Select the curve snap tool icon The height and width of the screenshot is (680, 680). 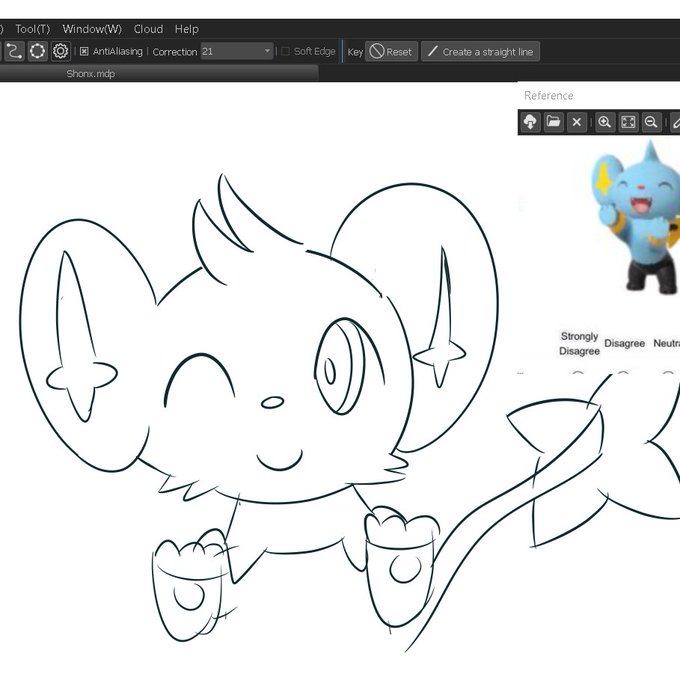(14, 51)
